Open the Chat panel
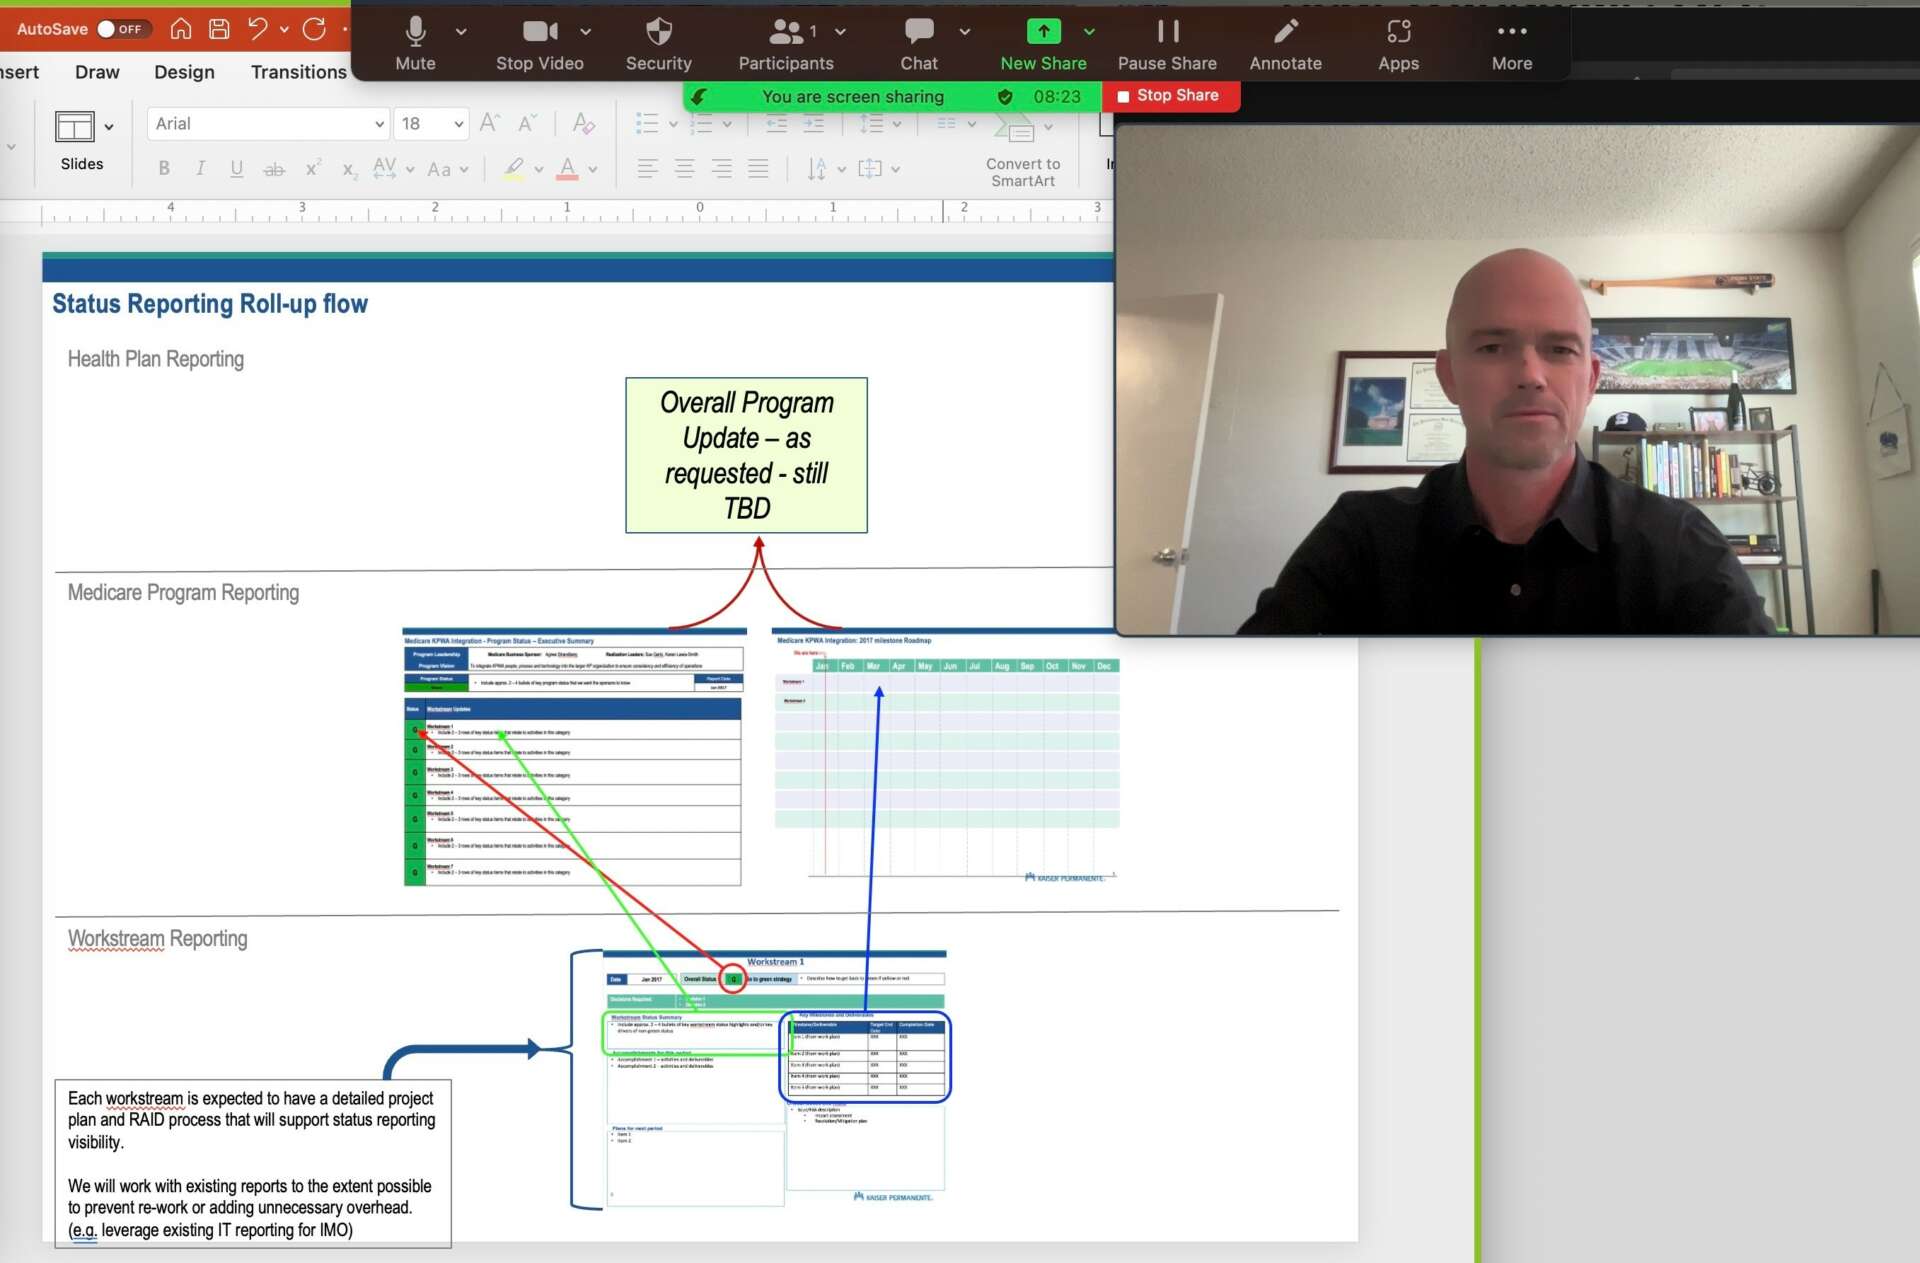 918,33
